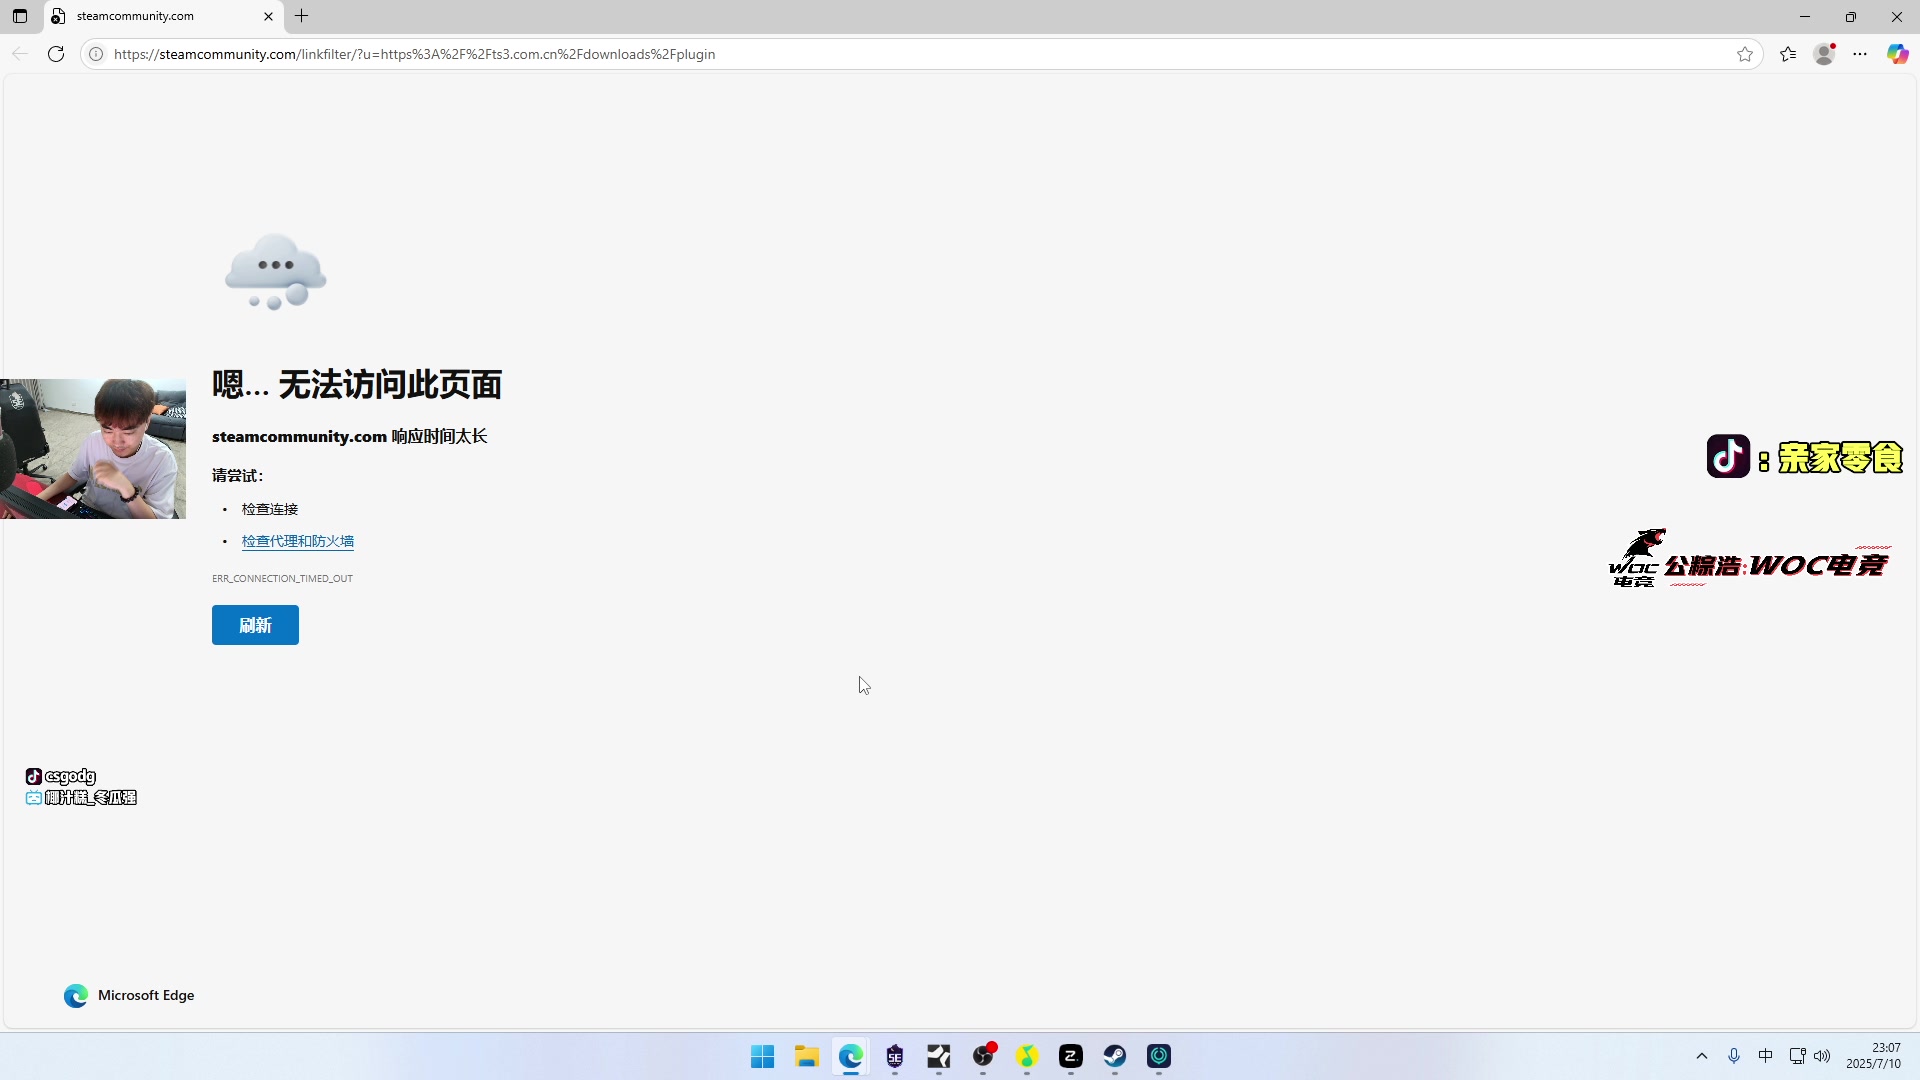Image resolution: width=1920 pixels, height=1080 pixels.
Task: Open the tab actions menu icon
Action: 20,16
